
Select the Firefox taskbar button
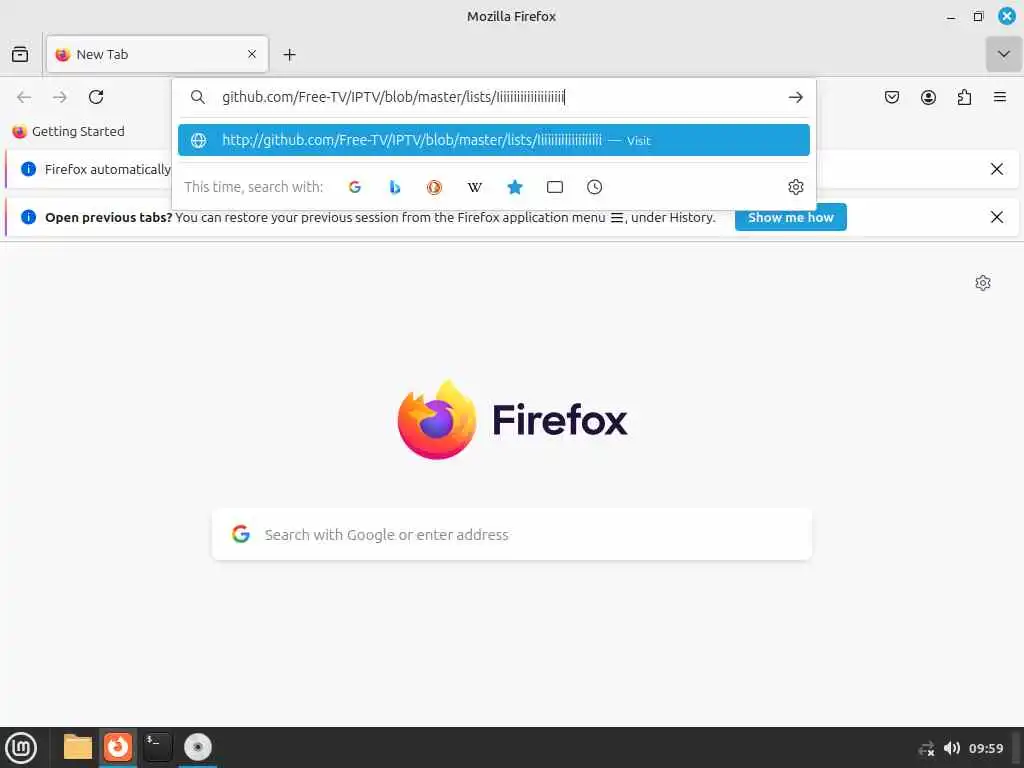click(118, 747)
